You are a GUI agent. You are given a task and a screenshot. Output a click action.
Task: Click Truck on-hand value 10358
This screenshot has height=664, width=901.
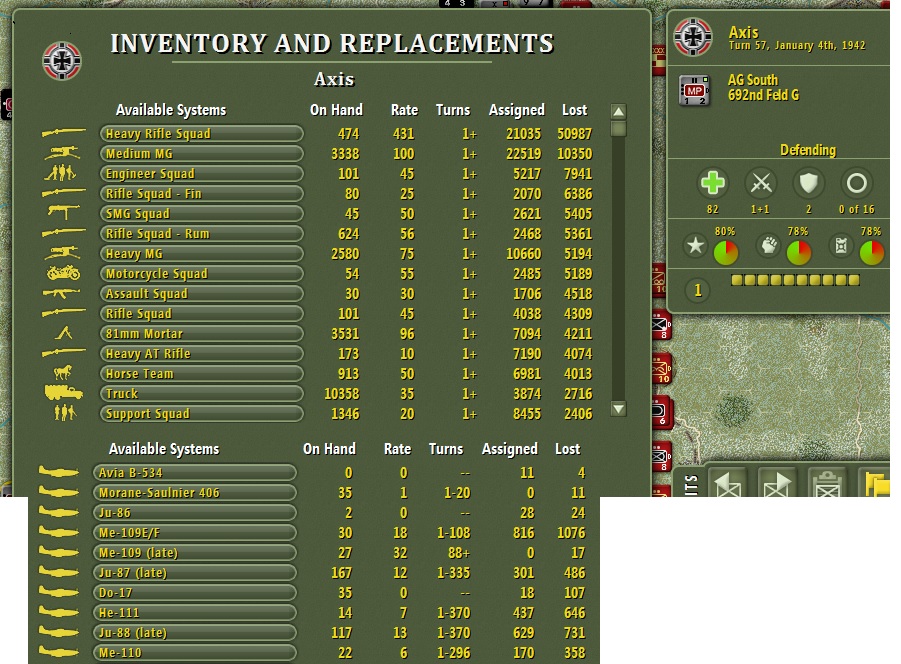[342, 394]
